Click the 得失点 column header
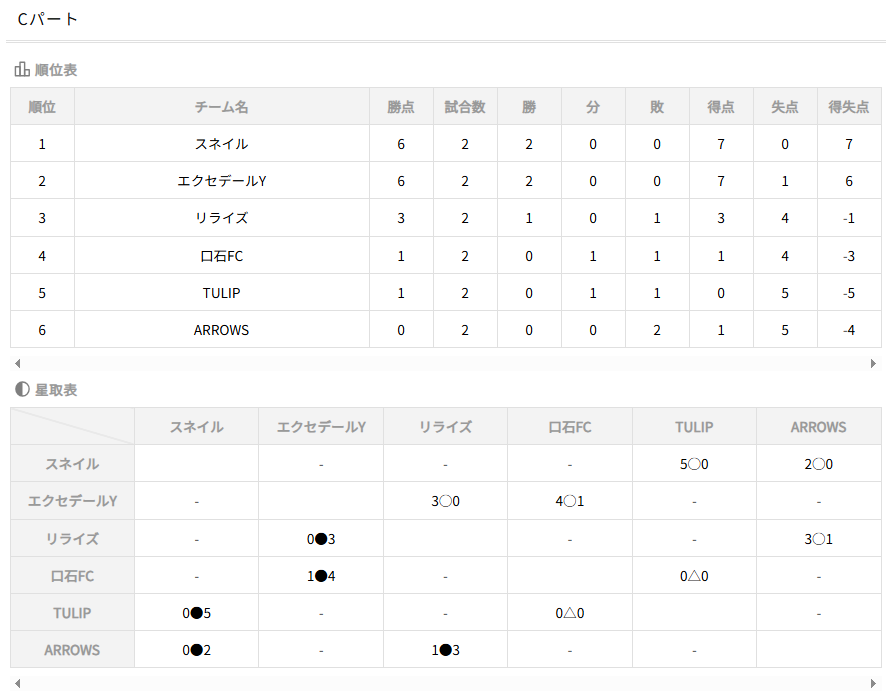This screenshot has width=893, height=699. tap(849, 107)
